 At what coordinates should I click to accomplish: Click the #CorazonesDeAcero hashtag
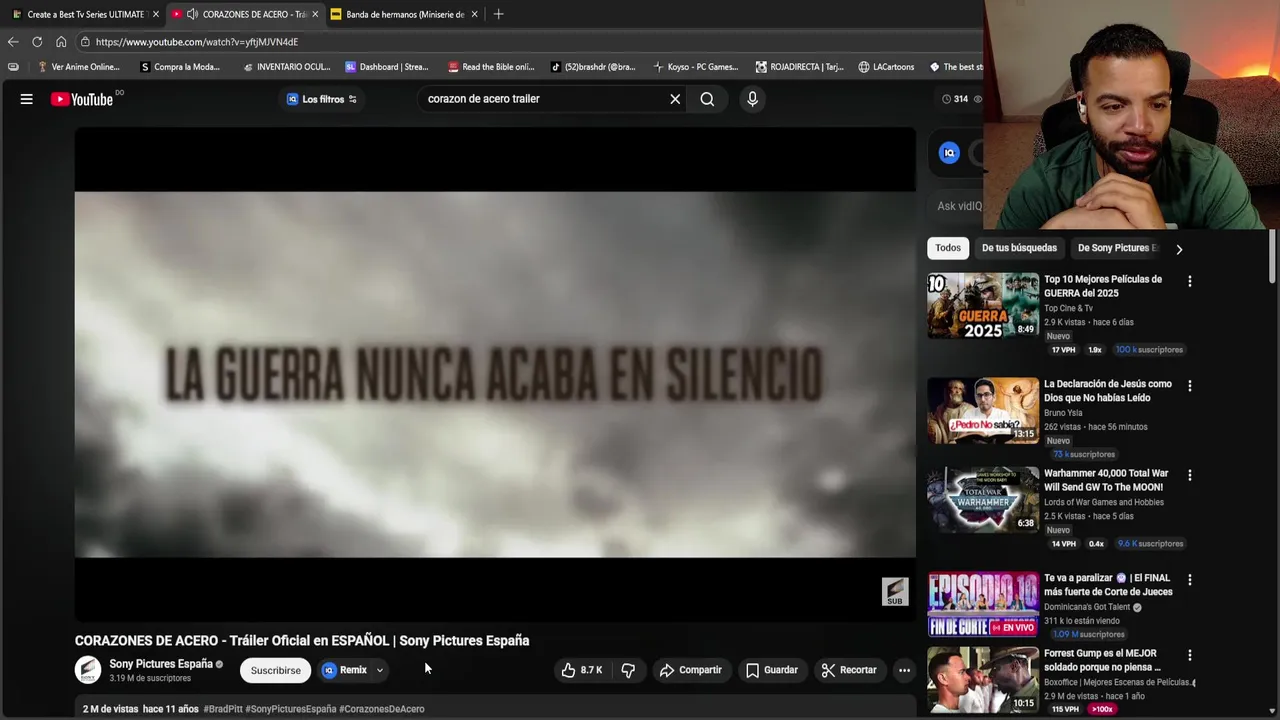382,709
